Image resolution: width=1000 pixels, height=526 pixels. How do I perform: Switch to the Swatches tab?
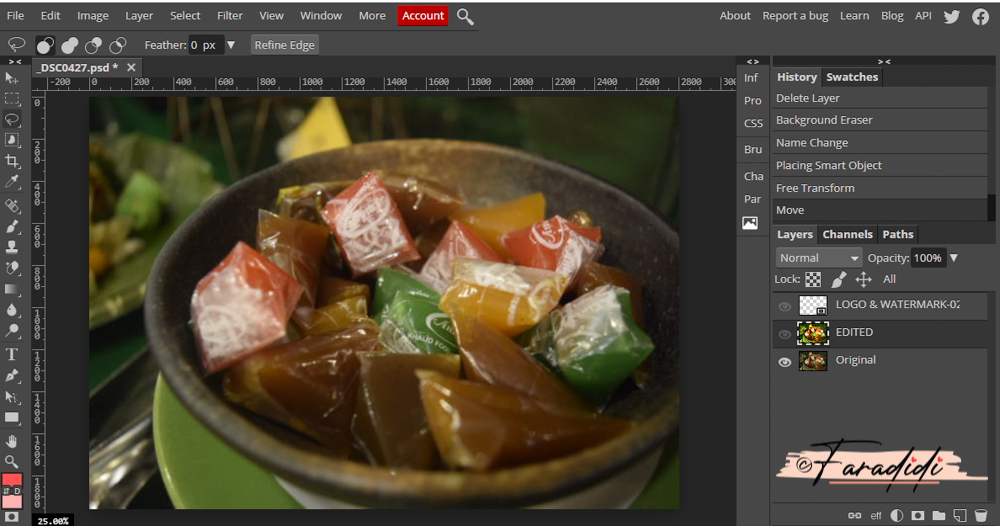[x=852, y=77]
